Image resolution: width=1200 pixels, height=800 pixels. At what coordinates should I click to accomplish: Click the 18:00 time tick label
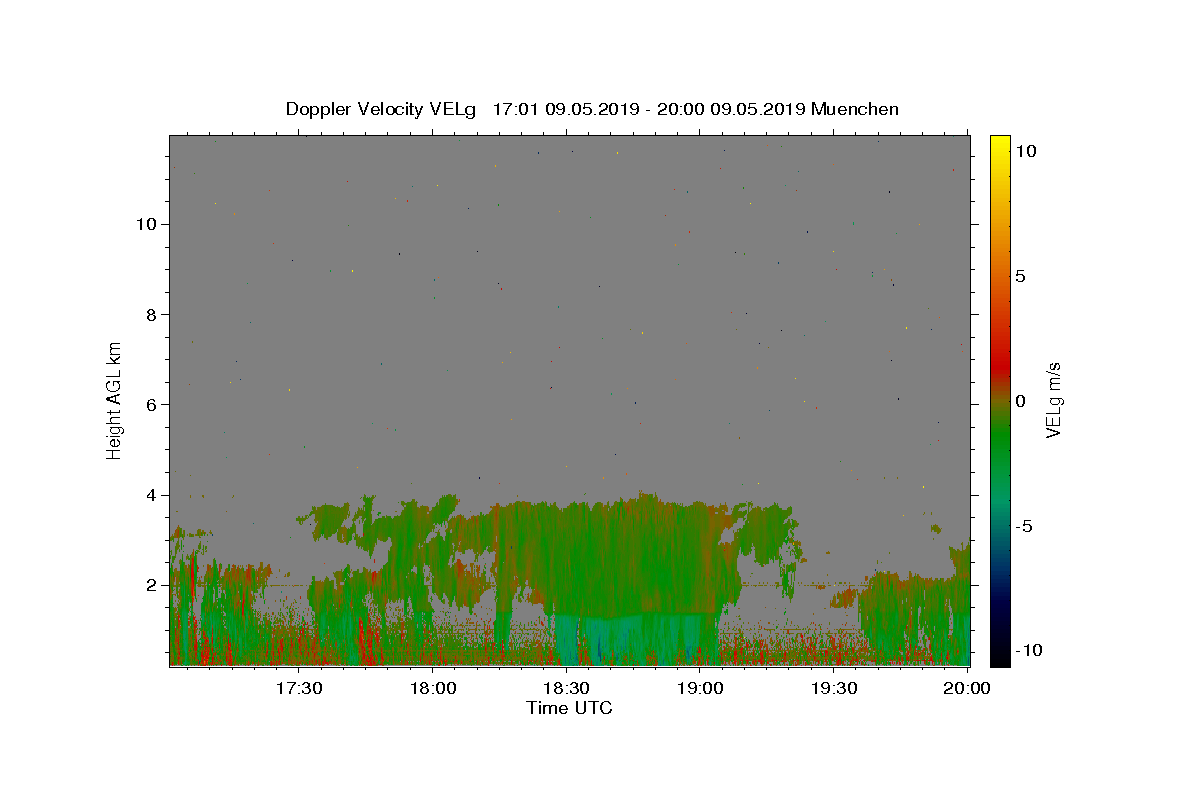click(x=432, y=688)
